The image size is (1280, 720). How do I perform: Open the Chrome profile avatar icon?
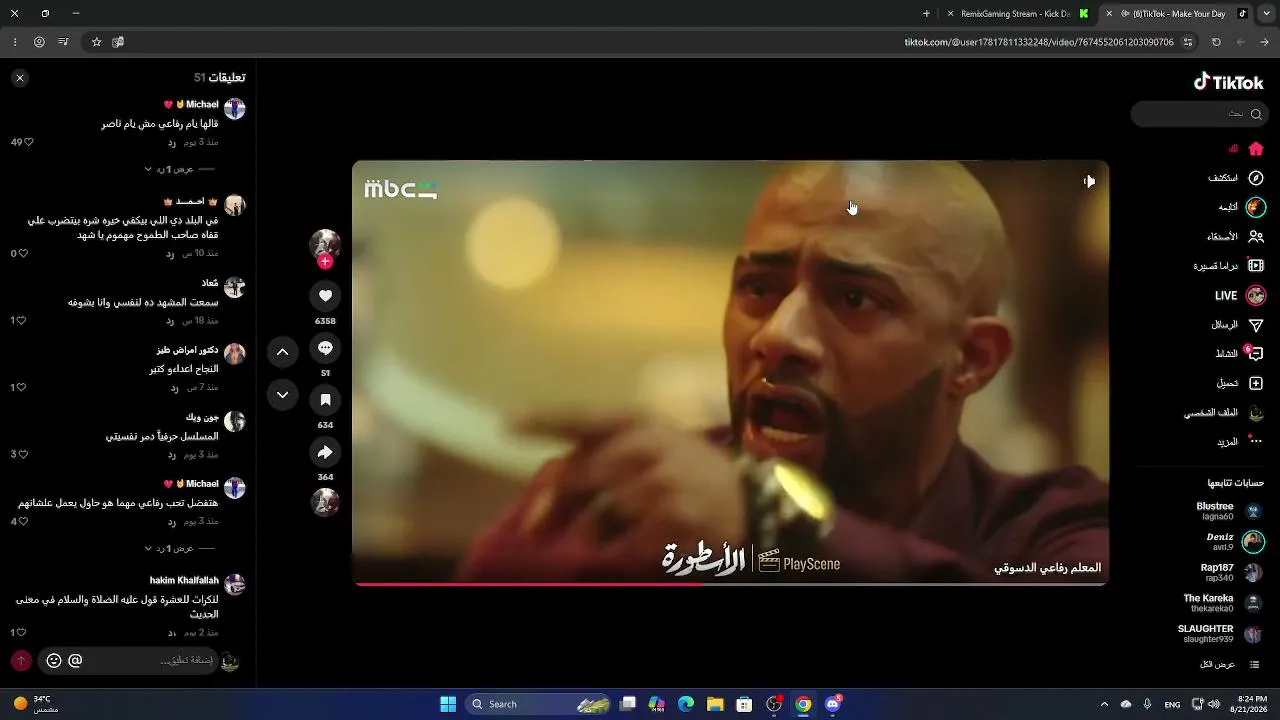click(x=39, y=42)
